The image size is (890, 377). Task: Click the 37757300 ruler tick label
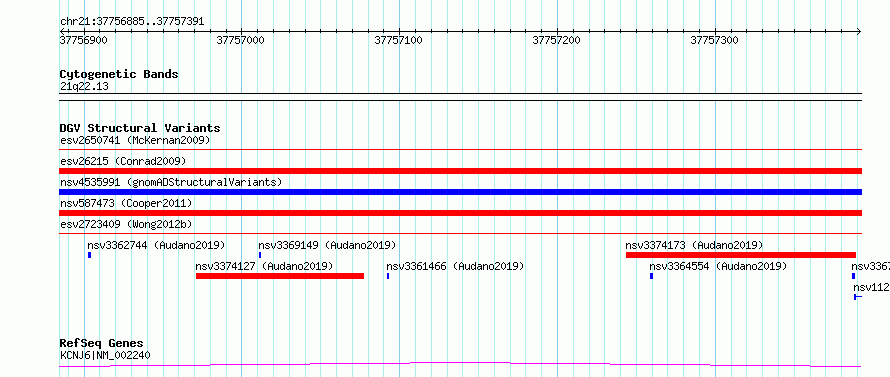714,40
